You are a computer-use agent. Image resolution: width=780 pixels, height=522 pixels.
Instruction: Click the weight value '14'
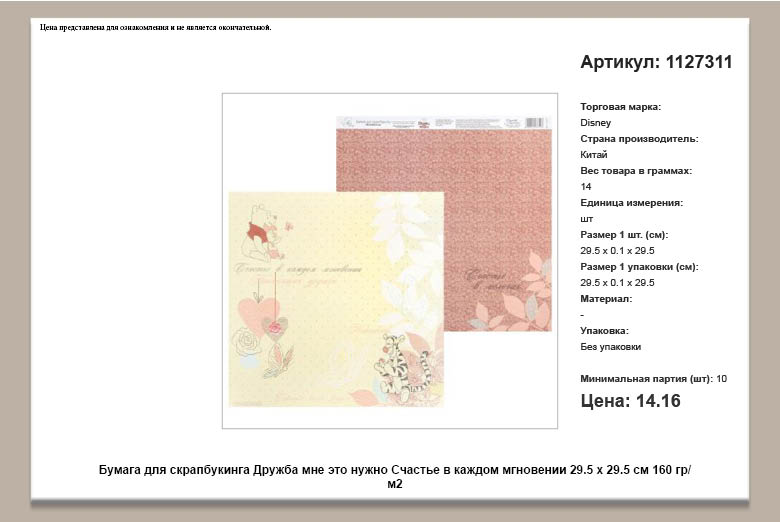coord(585,187)
